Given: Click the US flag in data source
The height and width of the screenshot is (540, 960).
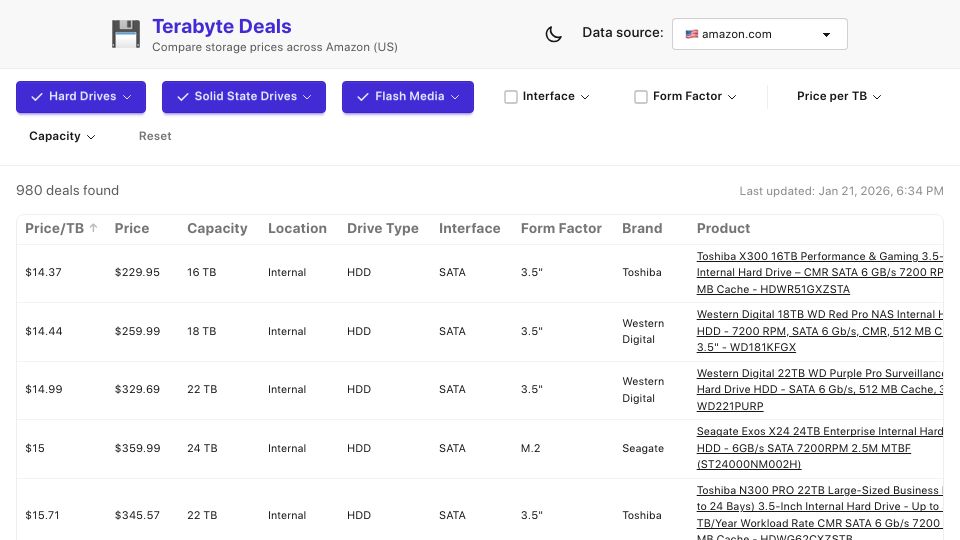Looking at the screenshot, I should click(x=692, y=34).
